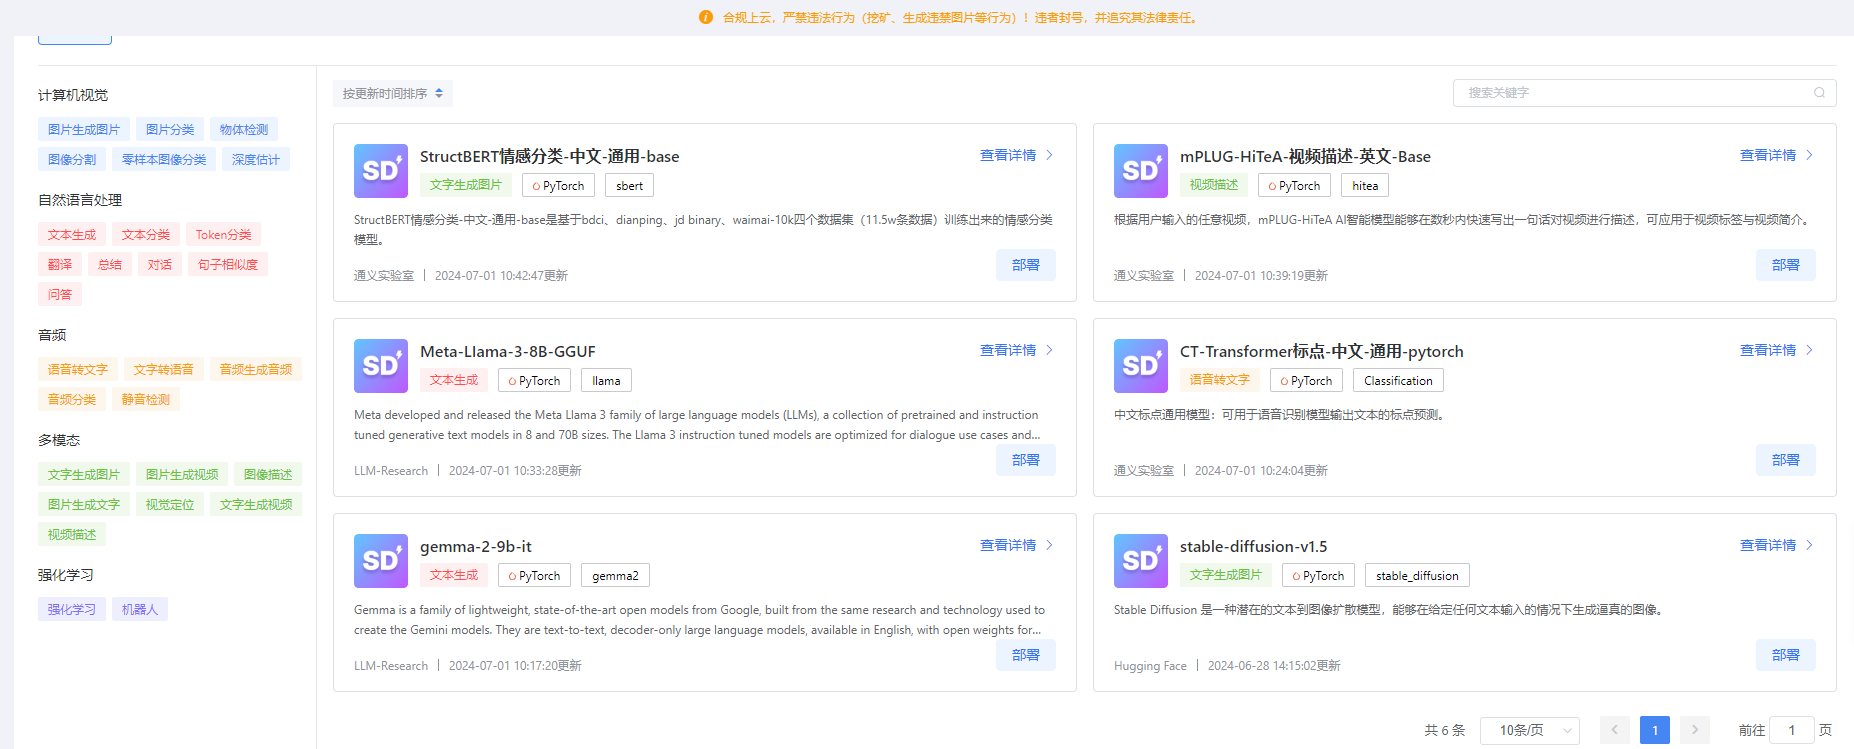
Task: Open the sort by update time dropdown
Action: coord(393,93)
